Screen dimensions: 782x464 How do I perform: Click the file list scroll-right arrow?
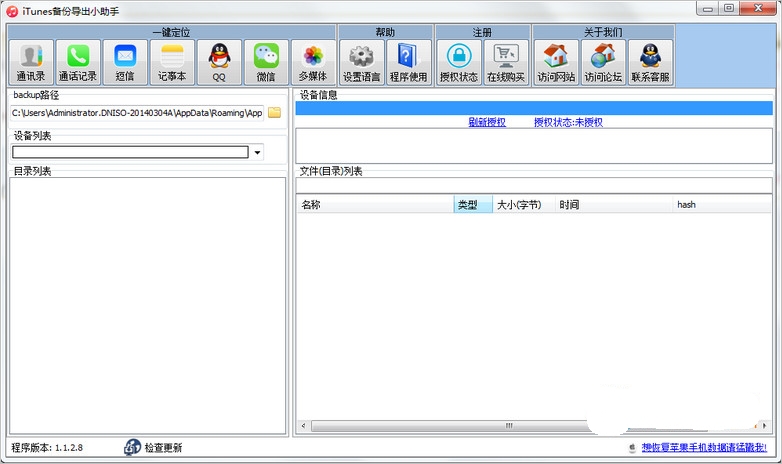(764, 426)
